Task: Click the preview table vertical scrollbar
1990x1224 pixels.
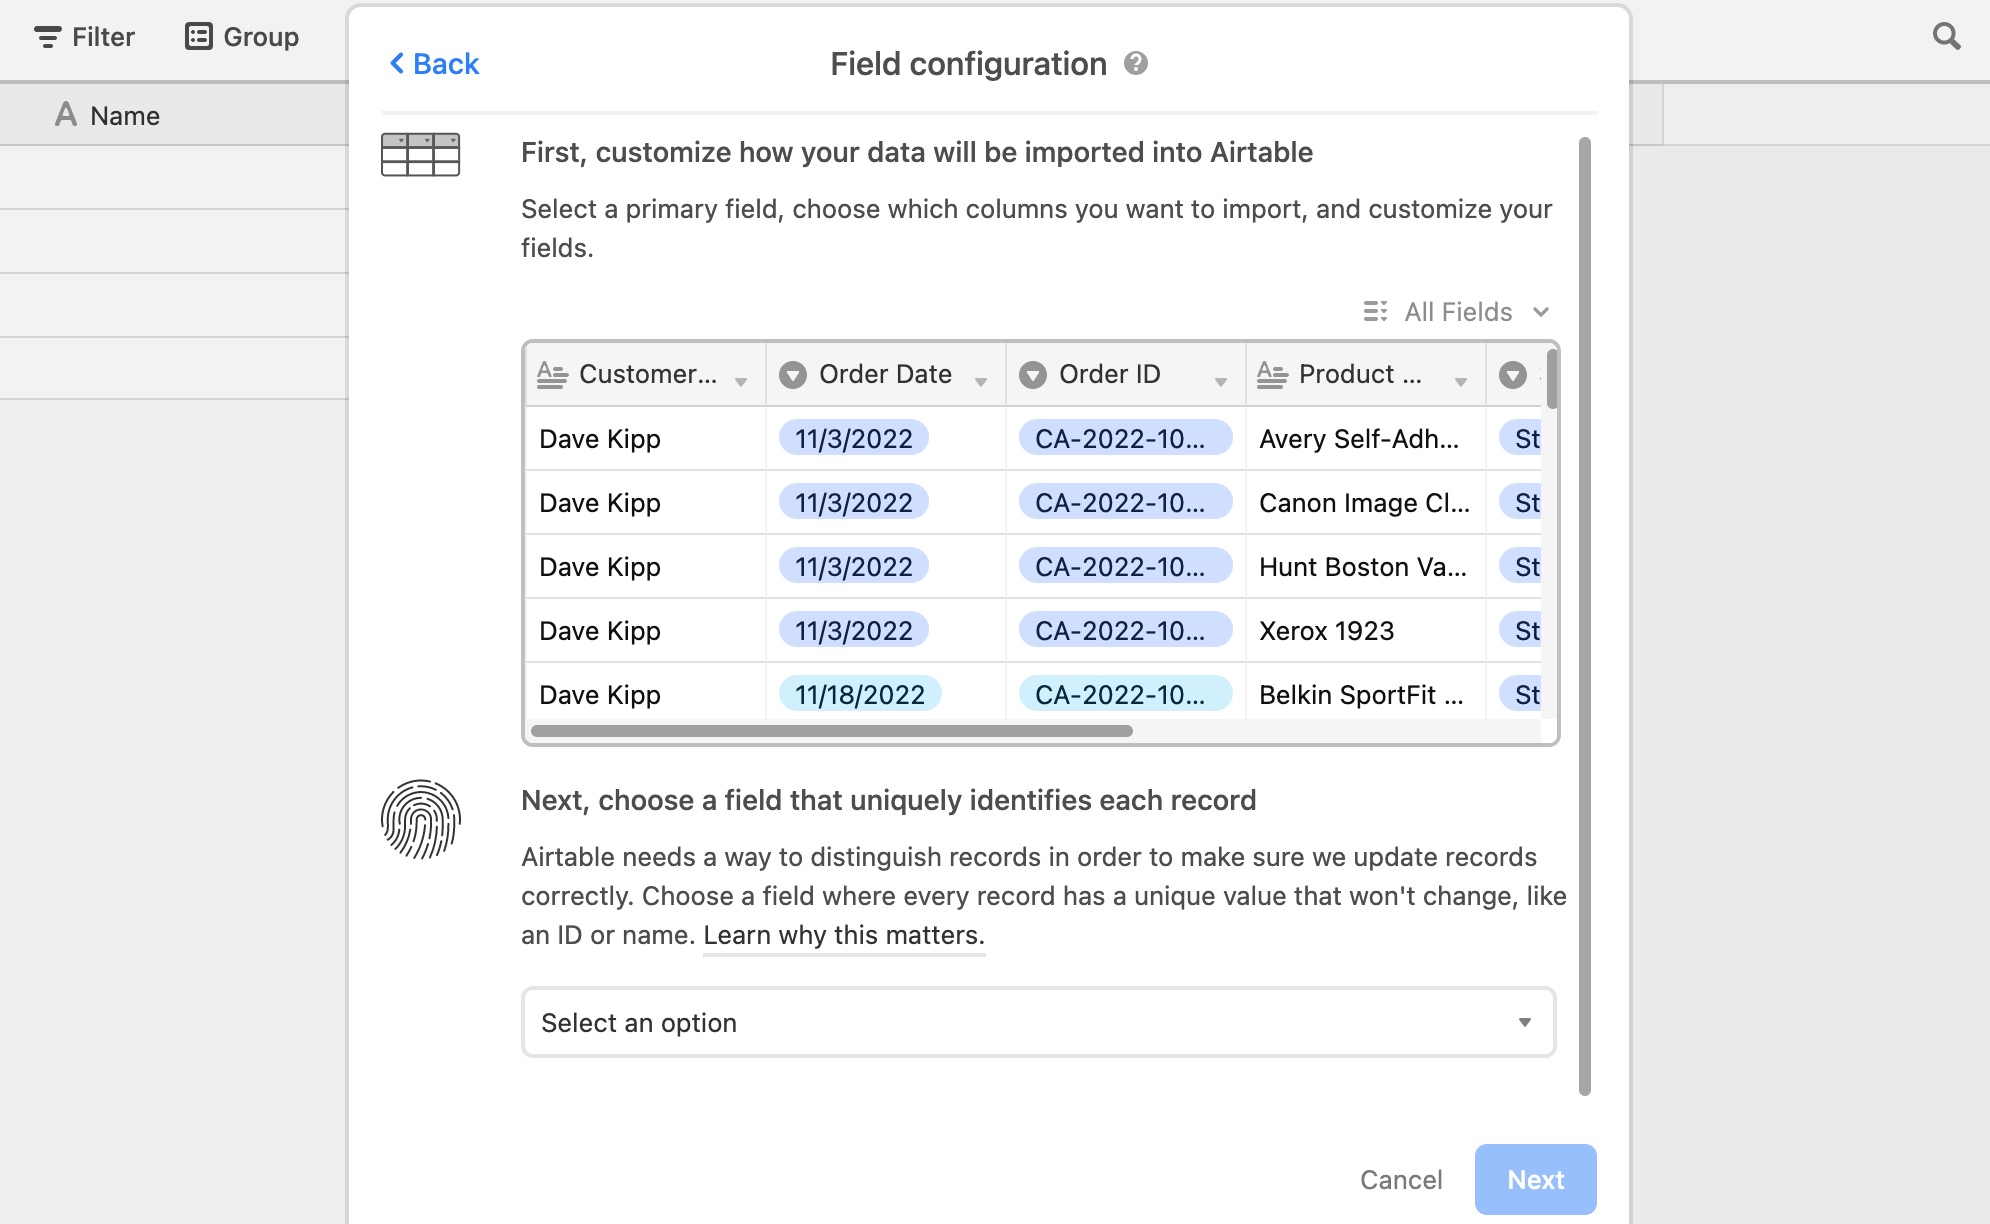Action: pyautogui.click(x=1551, y=379)
